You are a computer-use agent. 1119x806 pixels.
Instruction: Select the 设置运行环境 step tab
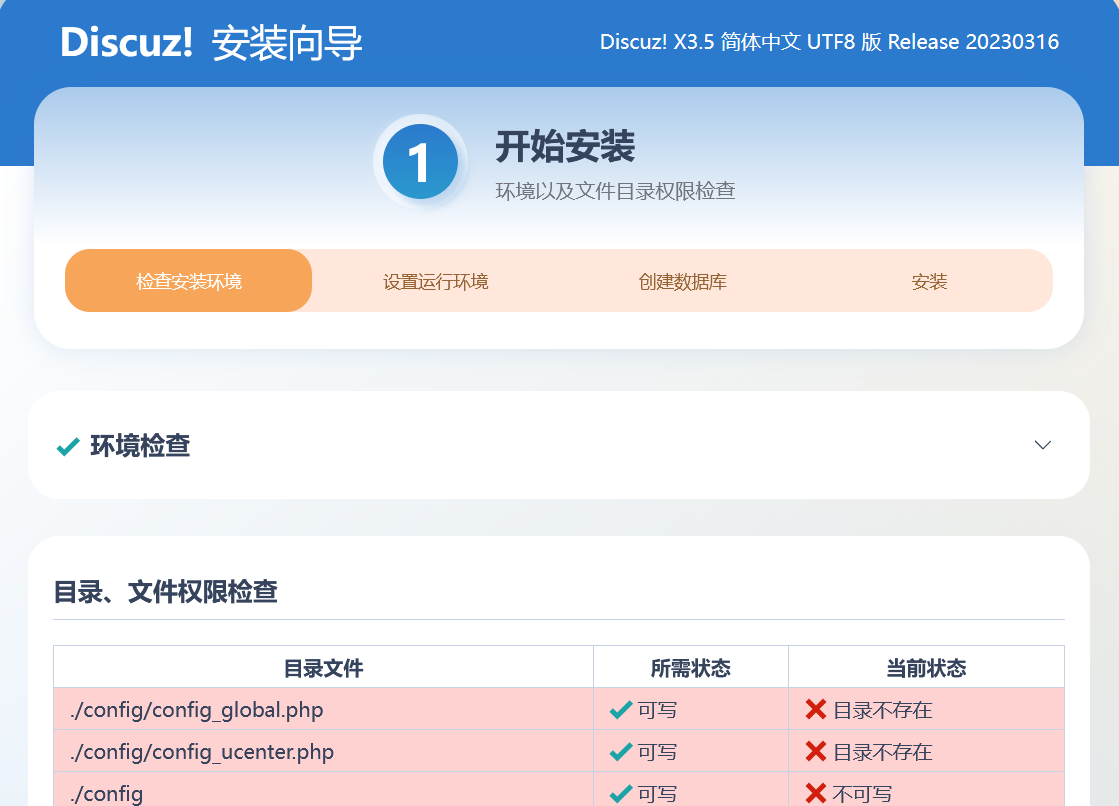(435, 281)
